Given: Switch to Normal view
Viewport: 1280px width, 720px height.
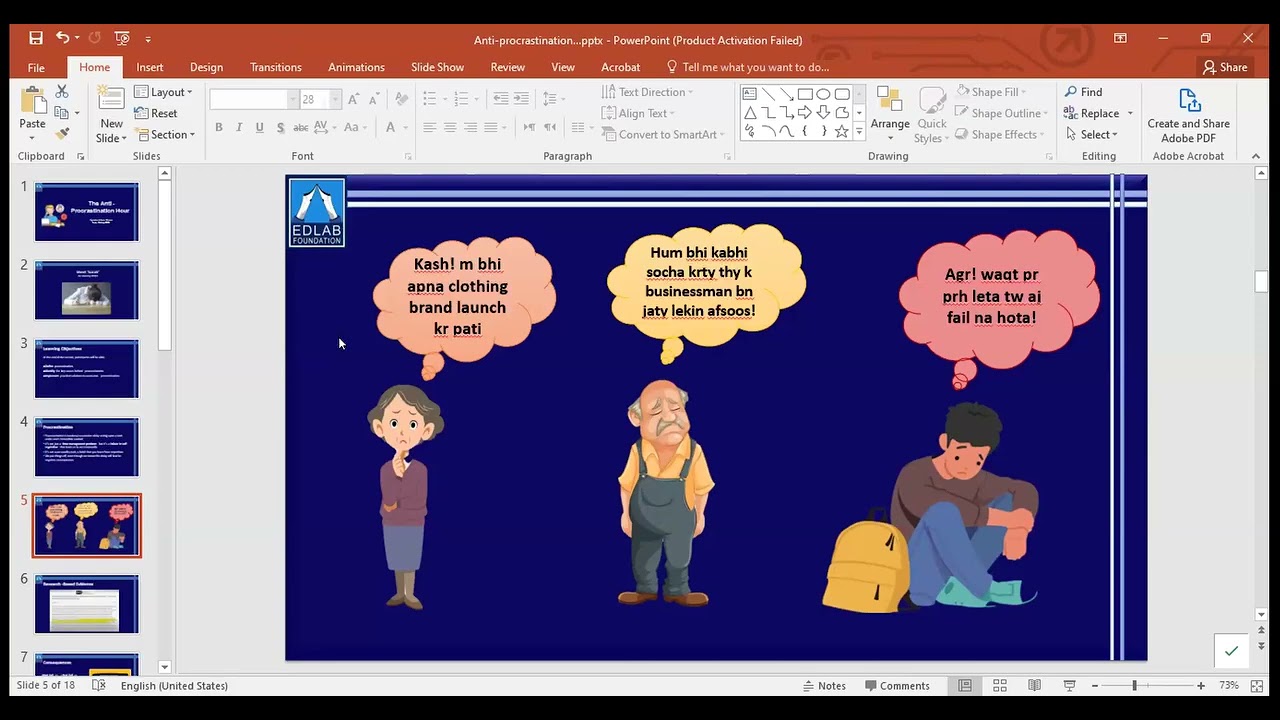Looking at the screenshot, I should (x=965, y=685).
